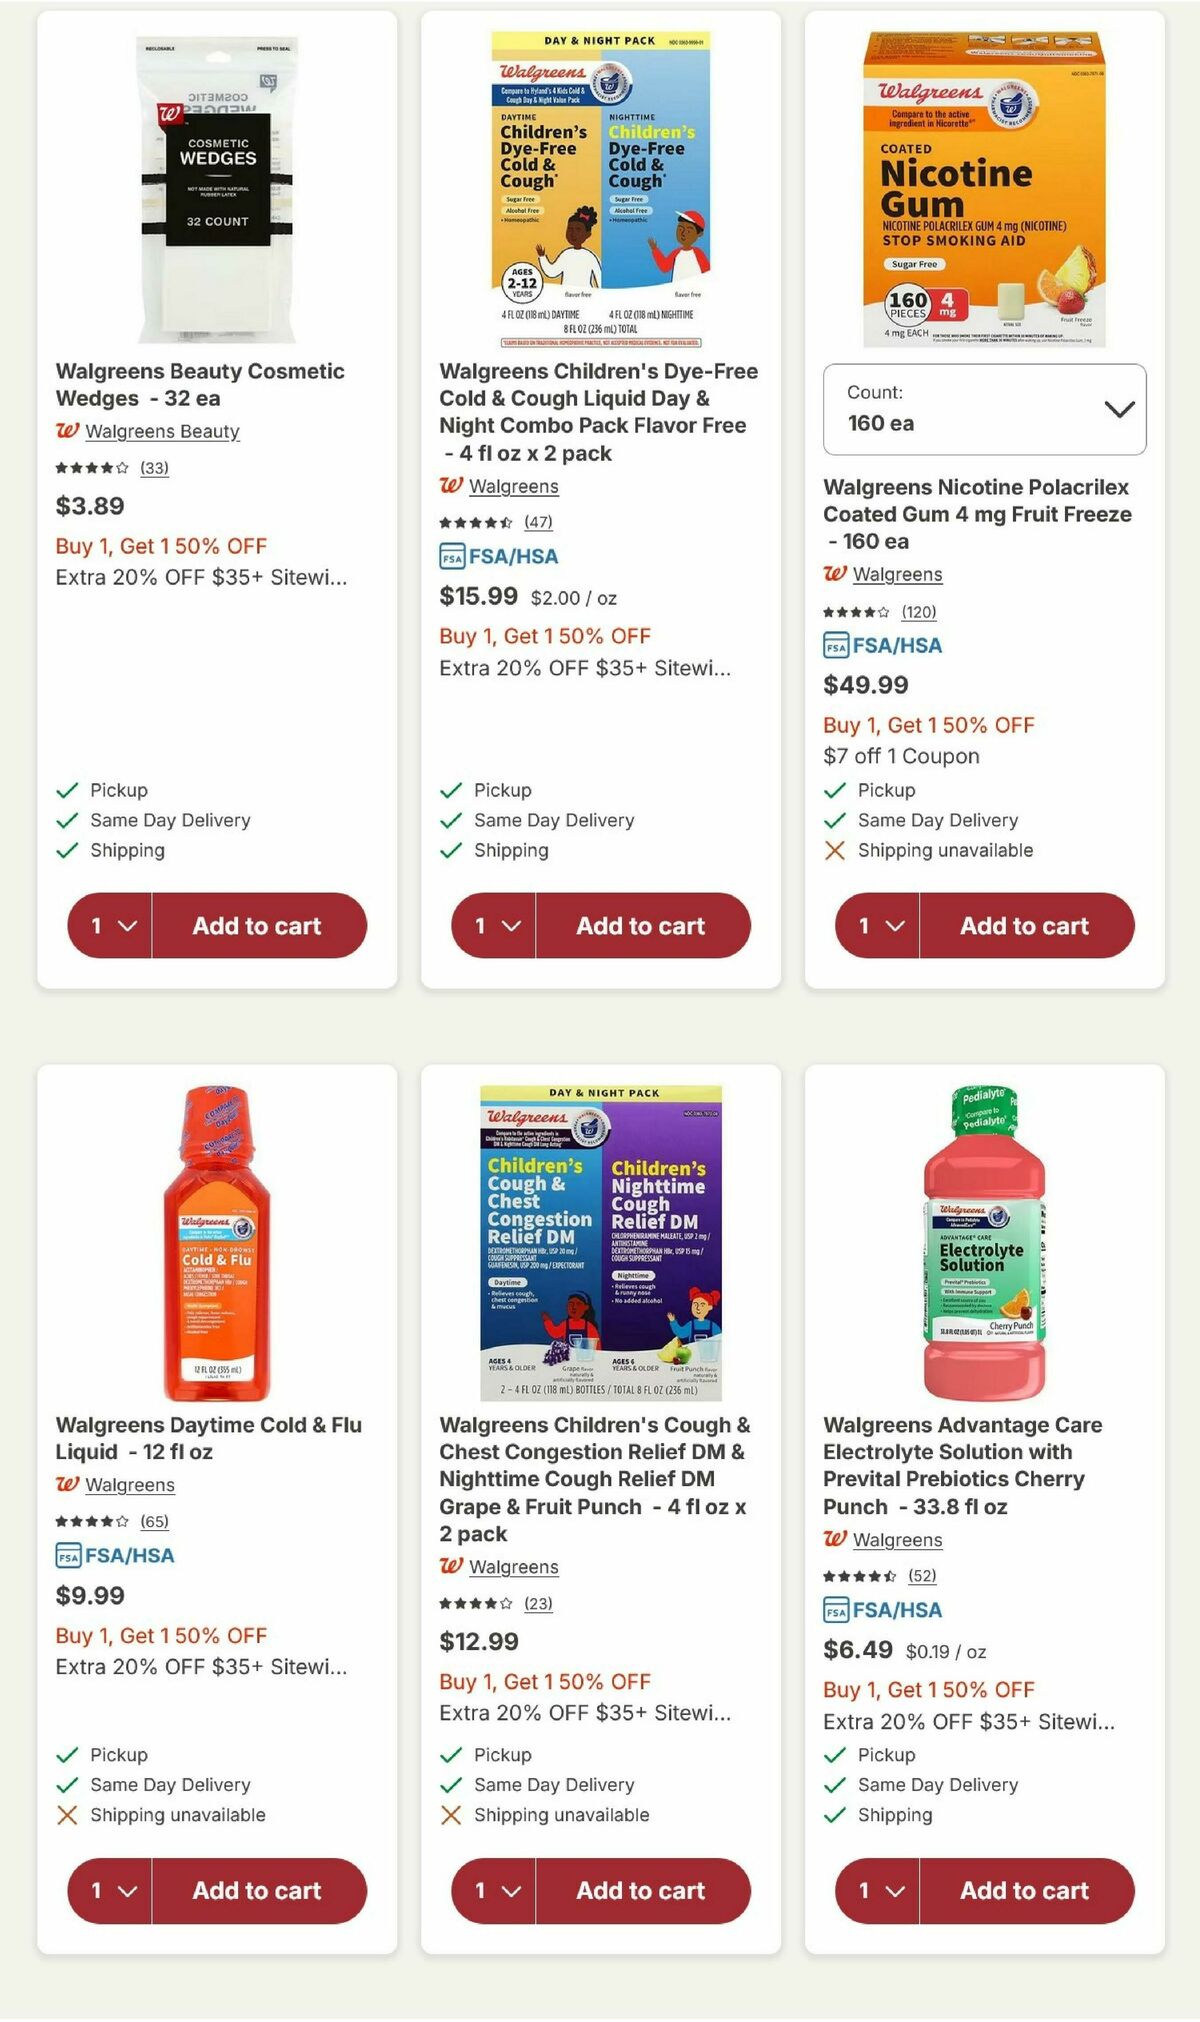Select the Walgreens W logo under Electrolyte Solution

[836, 1540]
